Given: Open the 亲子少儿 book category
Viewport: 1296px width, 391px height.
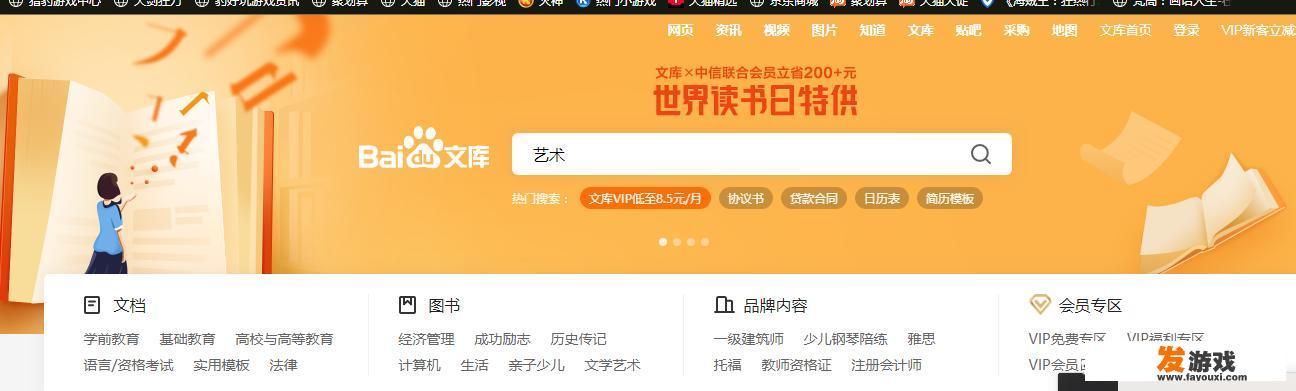Looking at the screenshot, I should 536,365.
